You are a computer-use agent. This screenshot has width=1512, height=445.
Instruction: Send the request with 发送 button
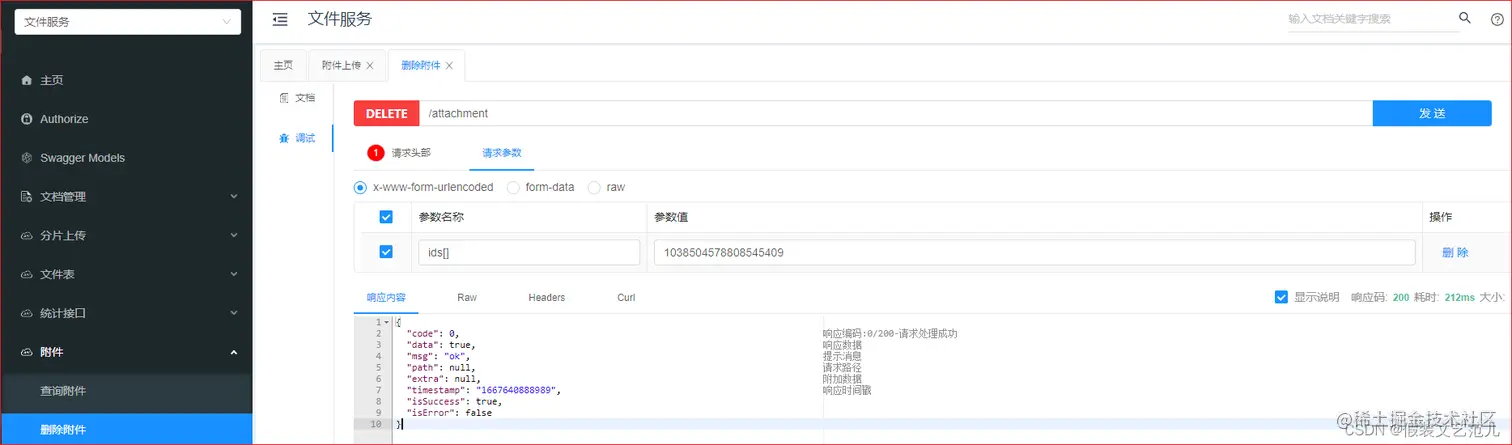(x=1432, y=114)
